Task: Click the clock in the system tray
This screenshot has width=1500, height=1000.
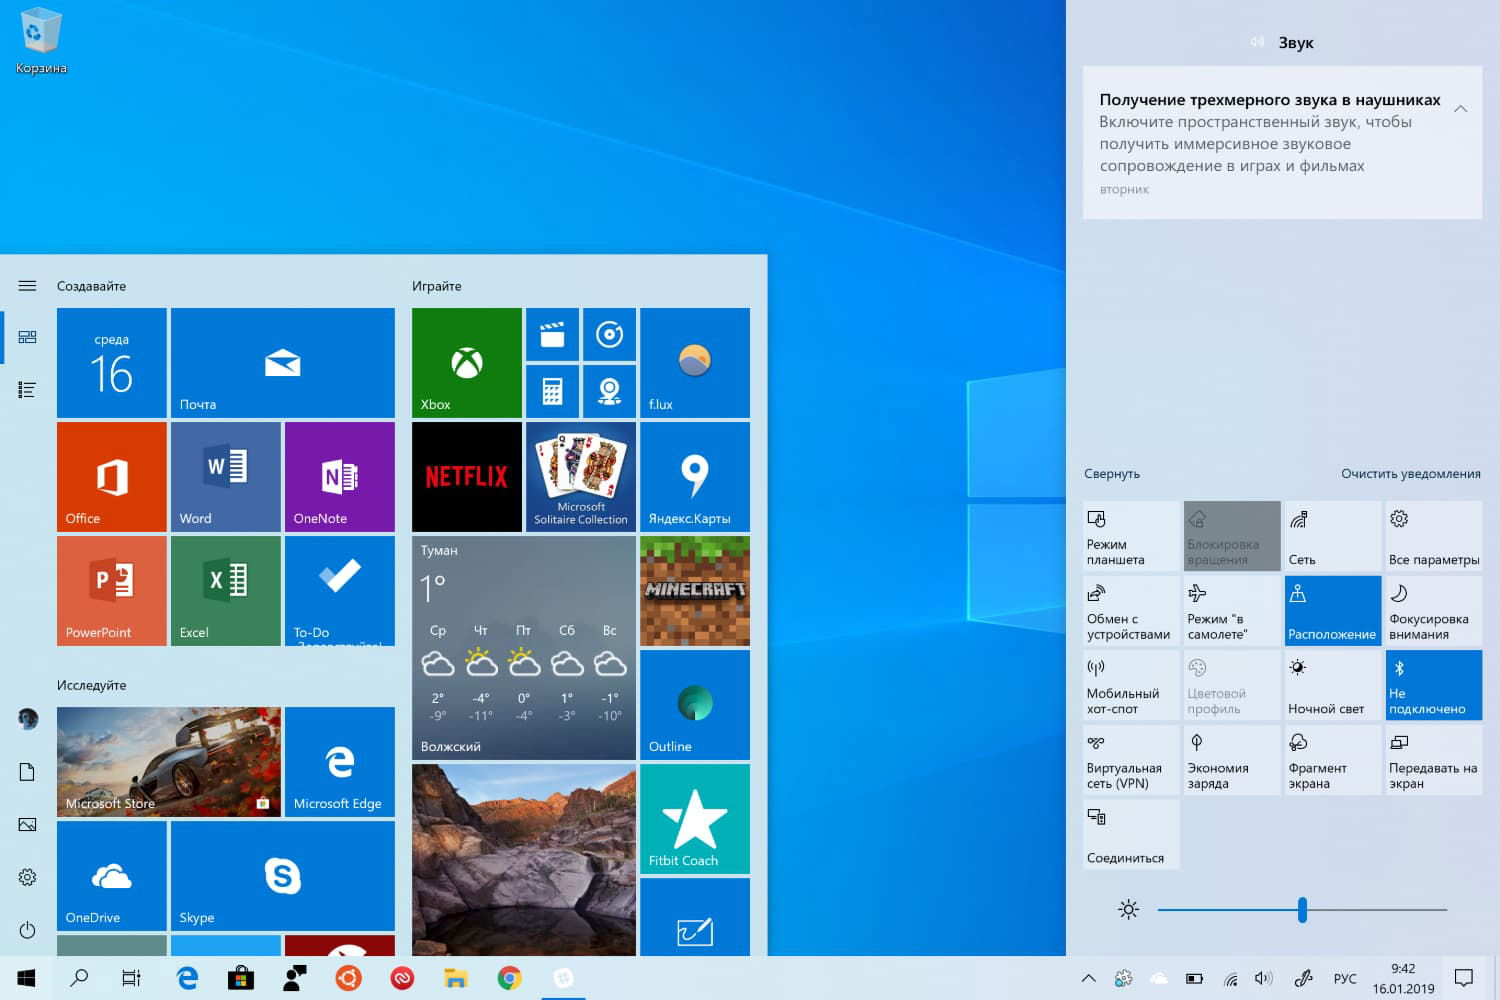Action: tap(1401, 978)
